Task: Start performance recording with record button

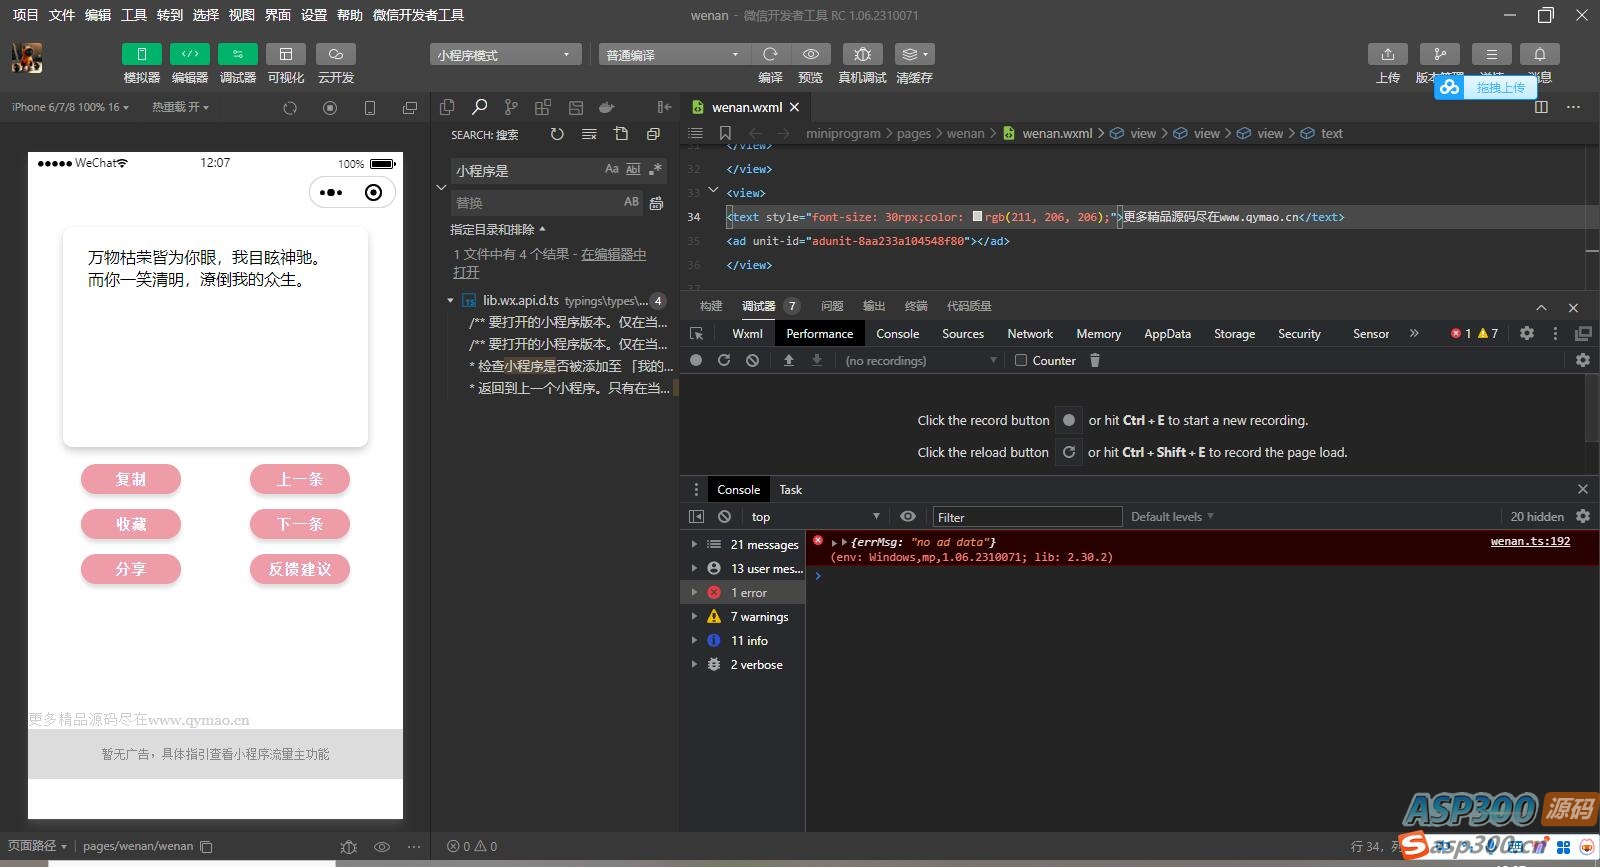Action: coord(696,361)
